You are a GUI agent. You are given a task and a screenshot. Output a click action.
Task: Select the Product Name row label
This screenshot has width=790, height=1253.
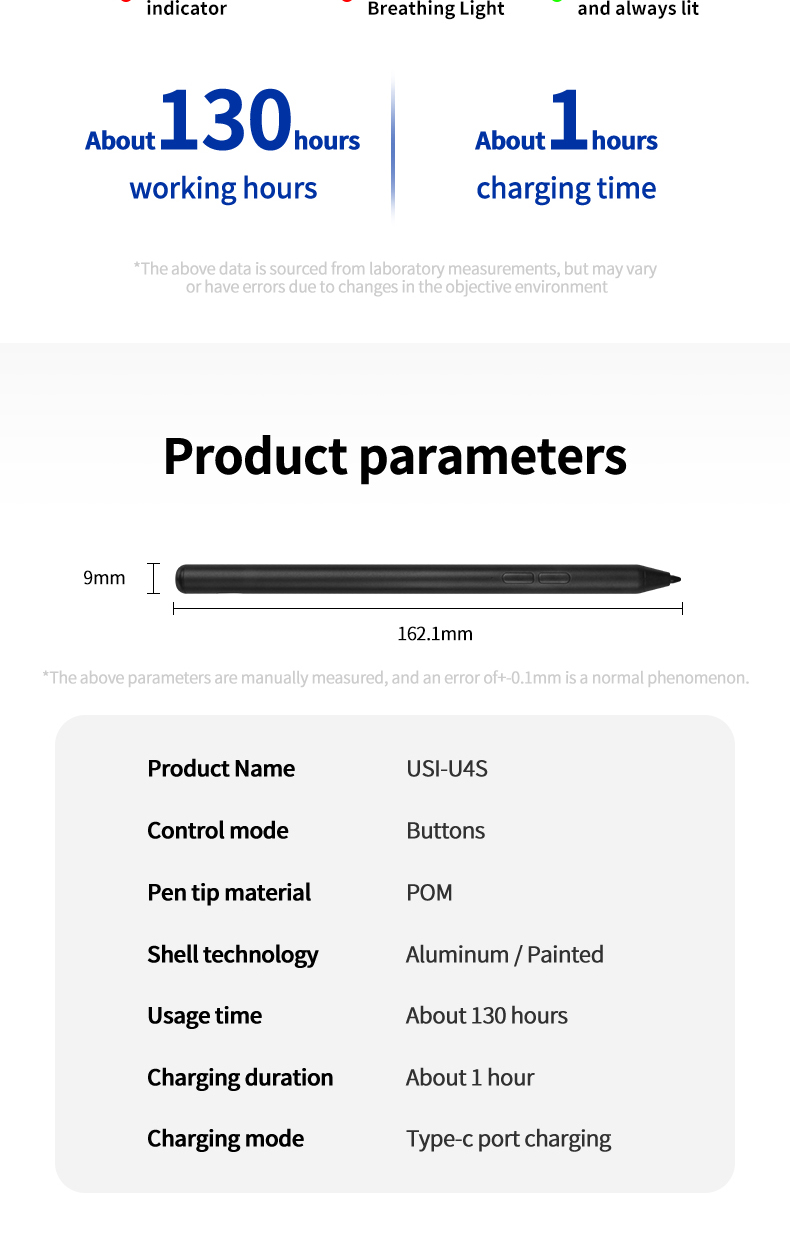[x=221, y=769]
